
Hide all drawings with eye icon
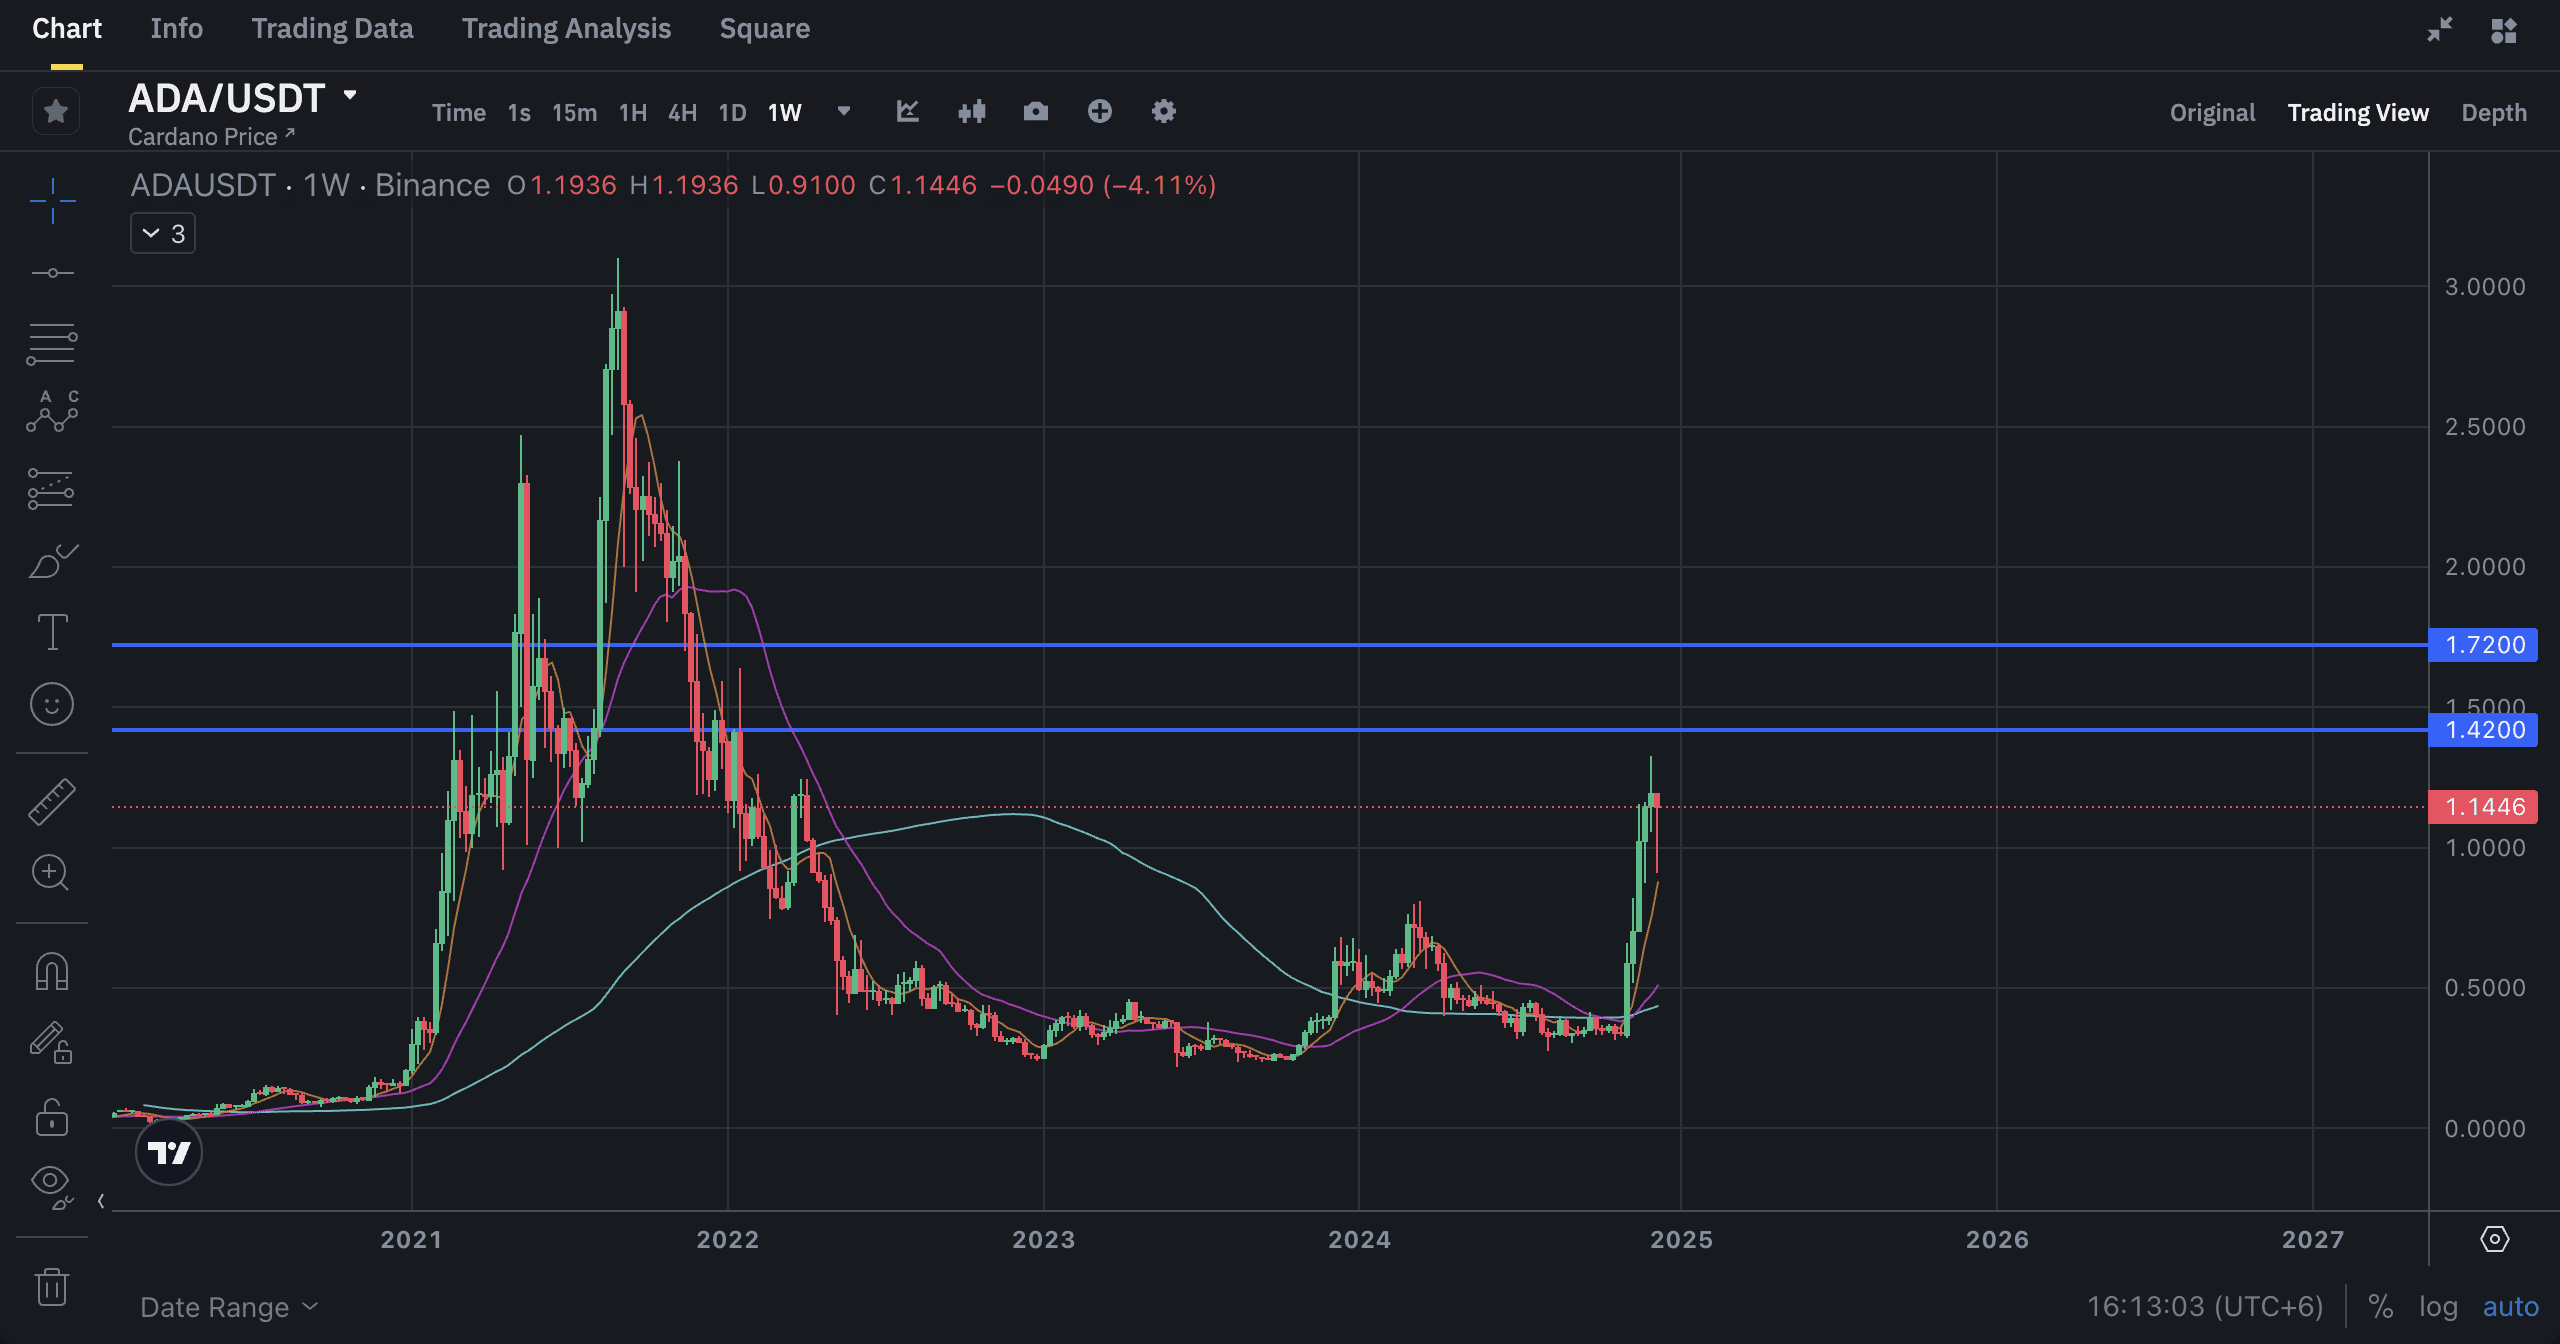[50, 1182]
